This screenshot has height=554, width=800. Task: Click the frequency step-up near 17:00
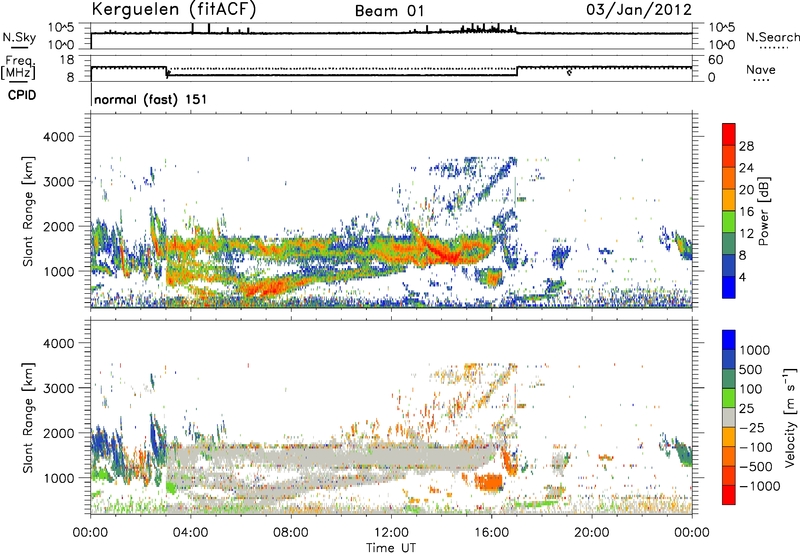[517, 71]
